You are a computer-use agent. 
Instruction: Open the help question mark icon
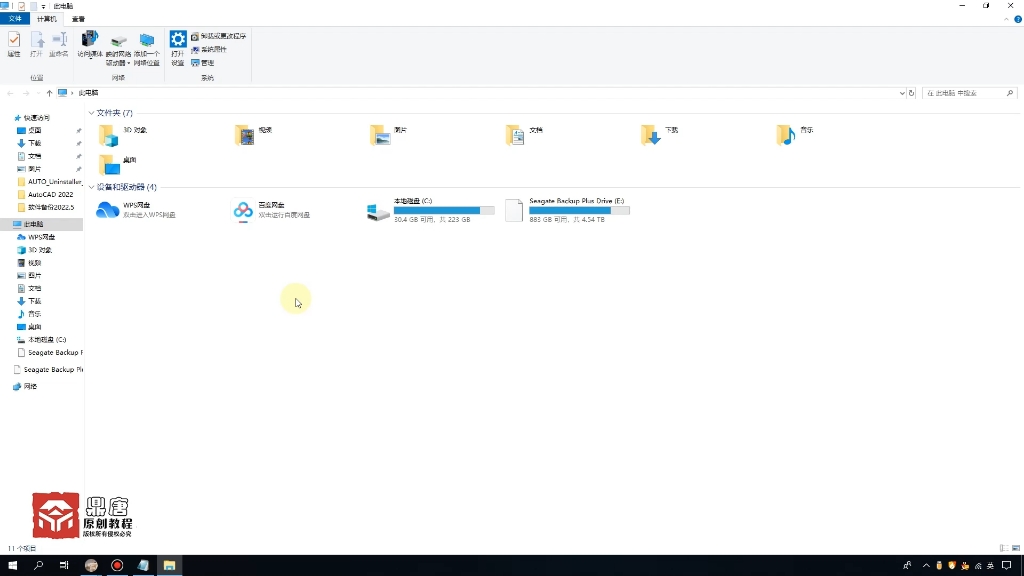pos(1016,18)
